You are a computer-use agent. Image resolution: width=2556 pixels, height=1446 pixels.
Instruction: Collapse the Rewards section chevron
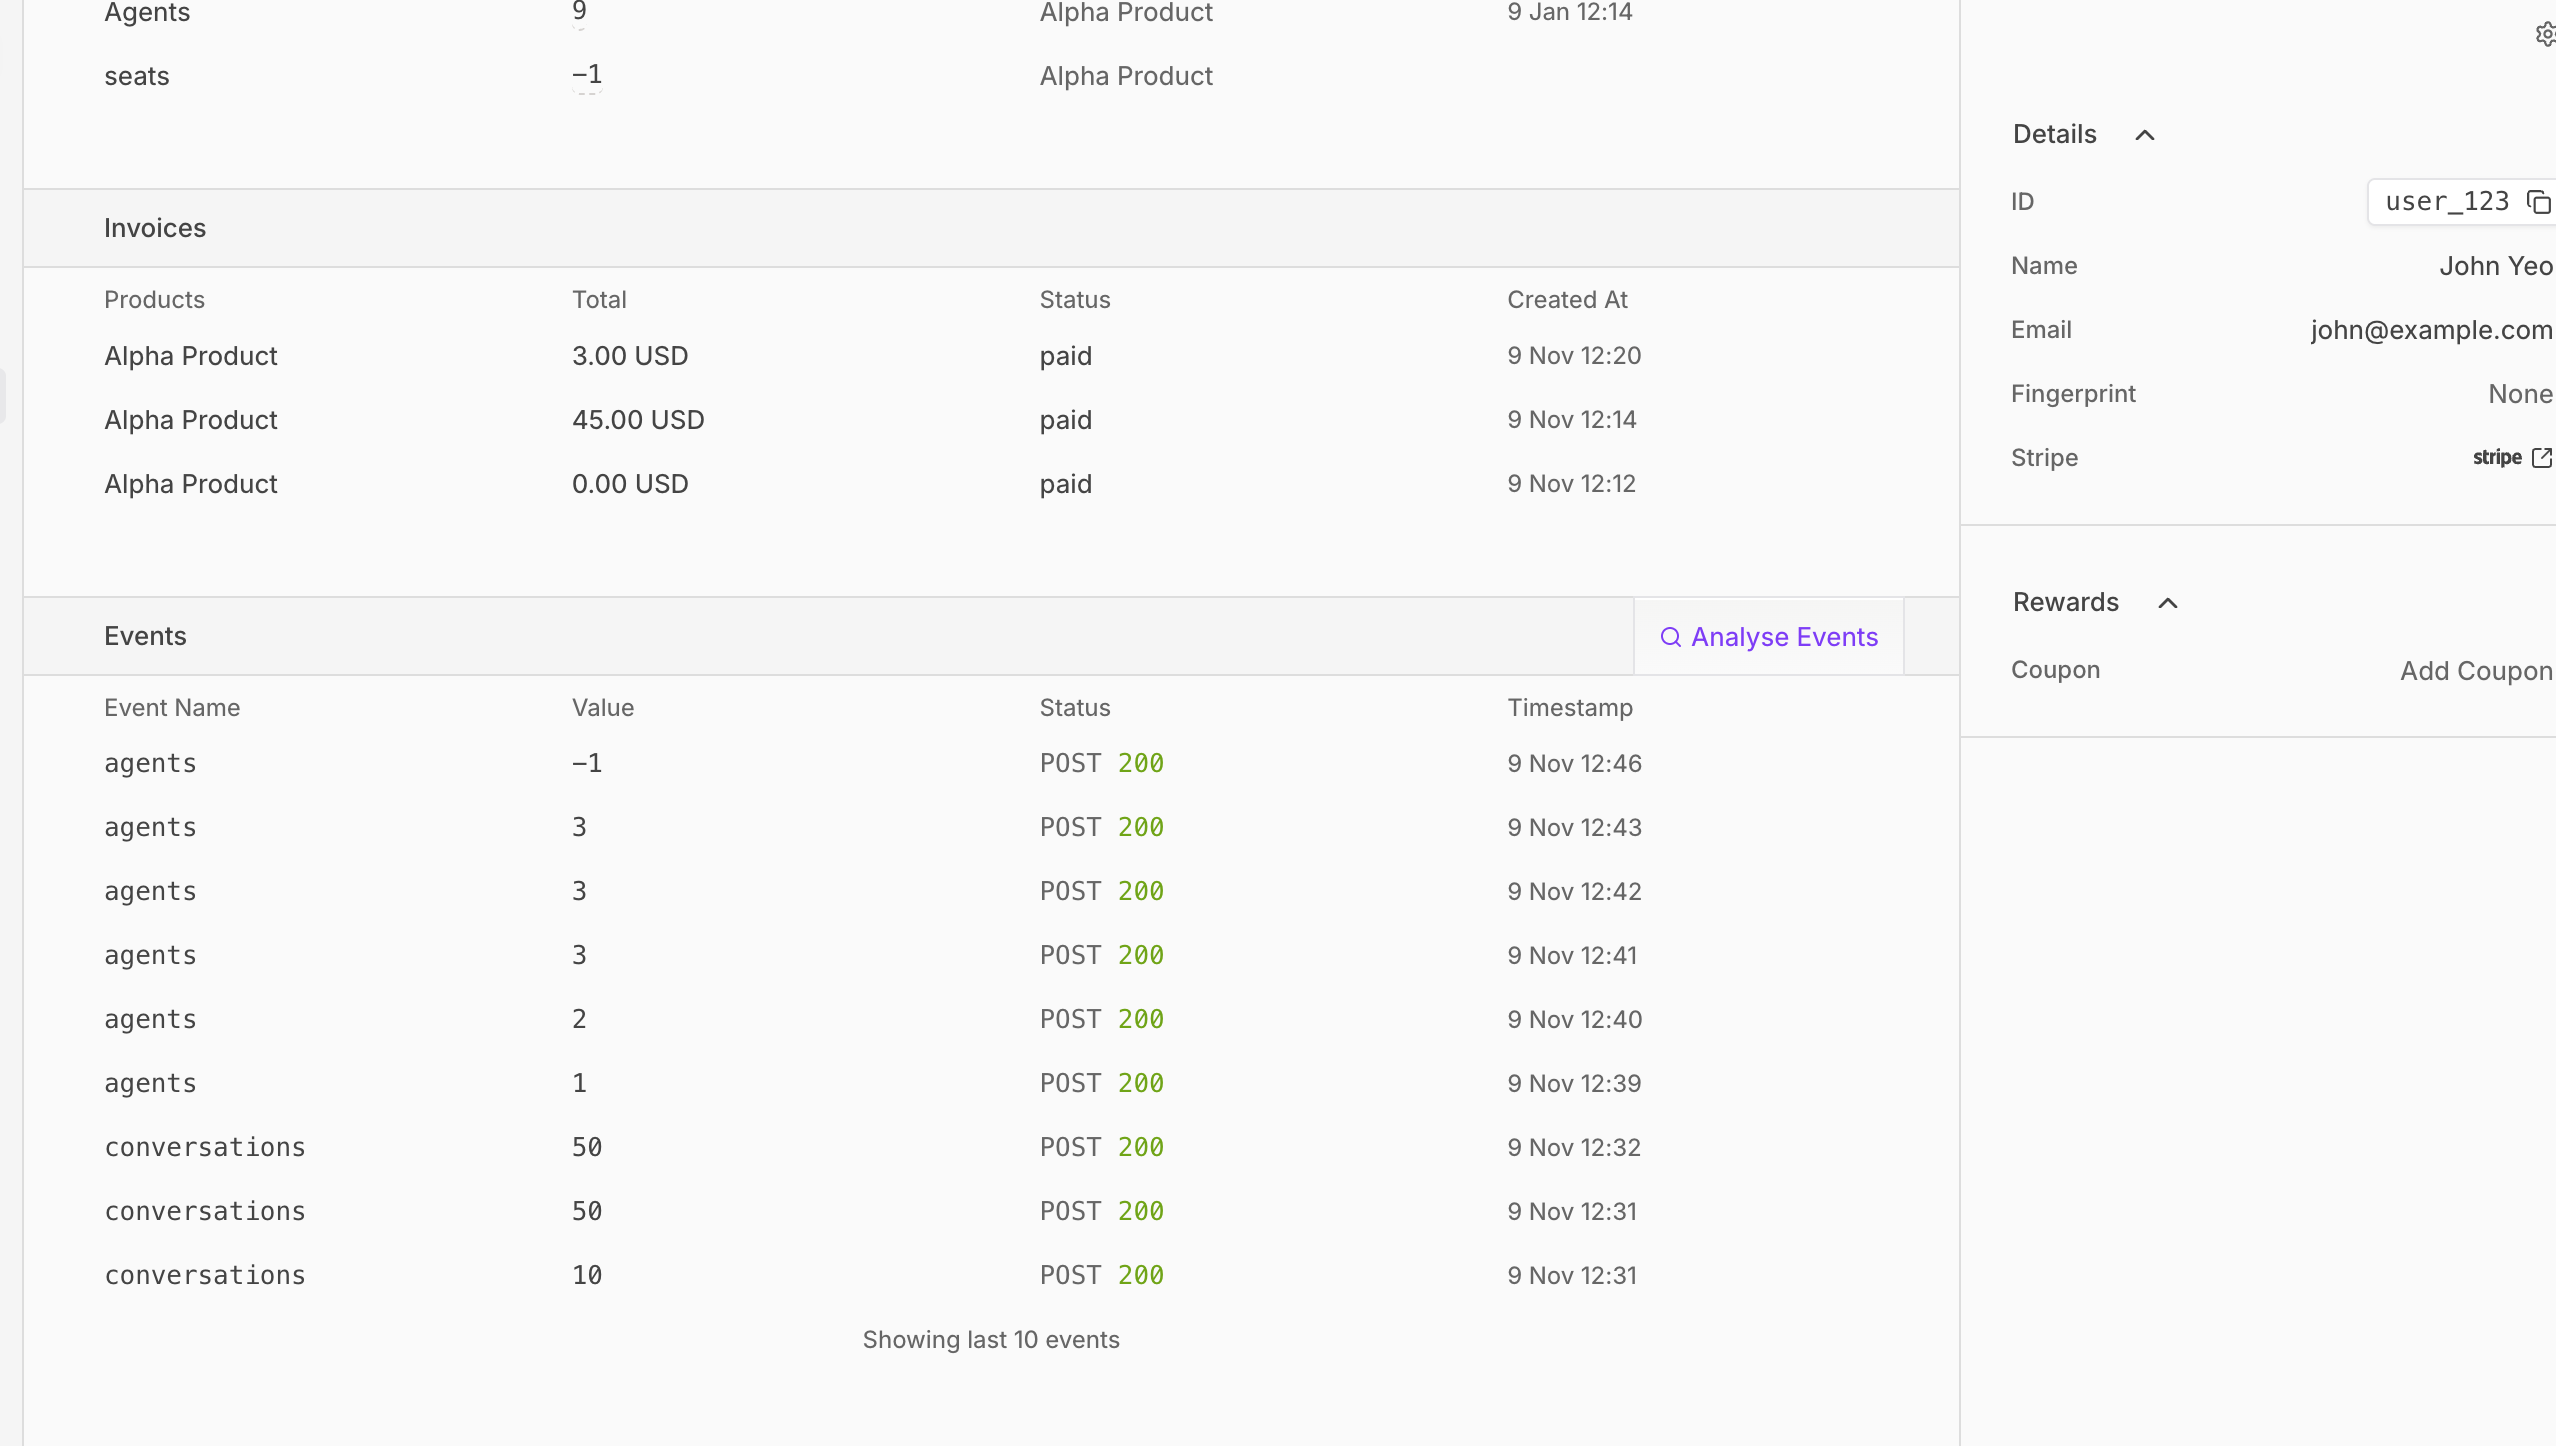2167,603
